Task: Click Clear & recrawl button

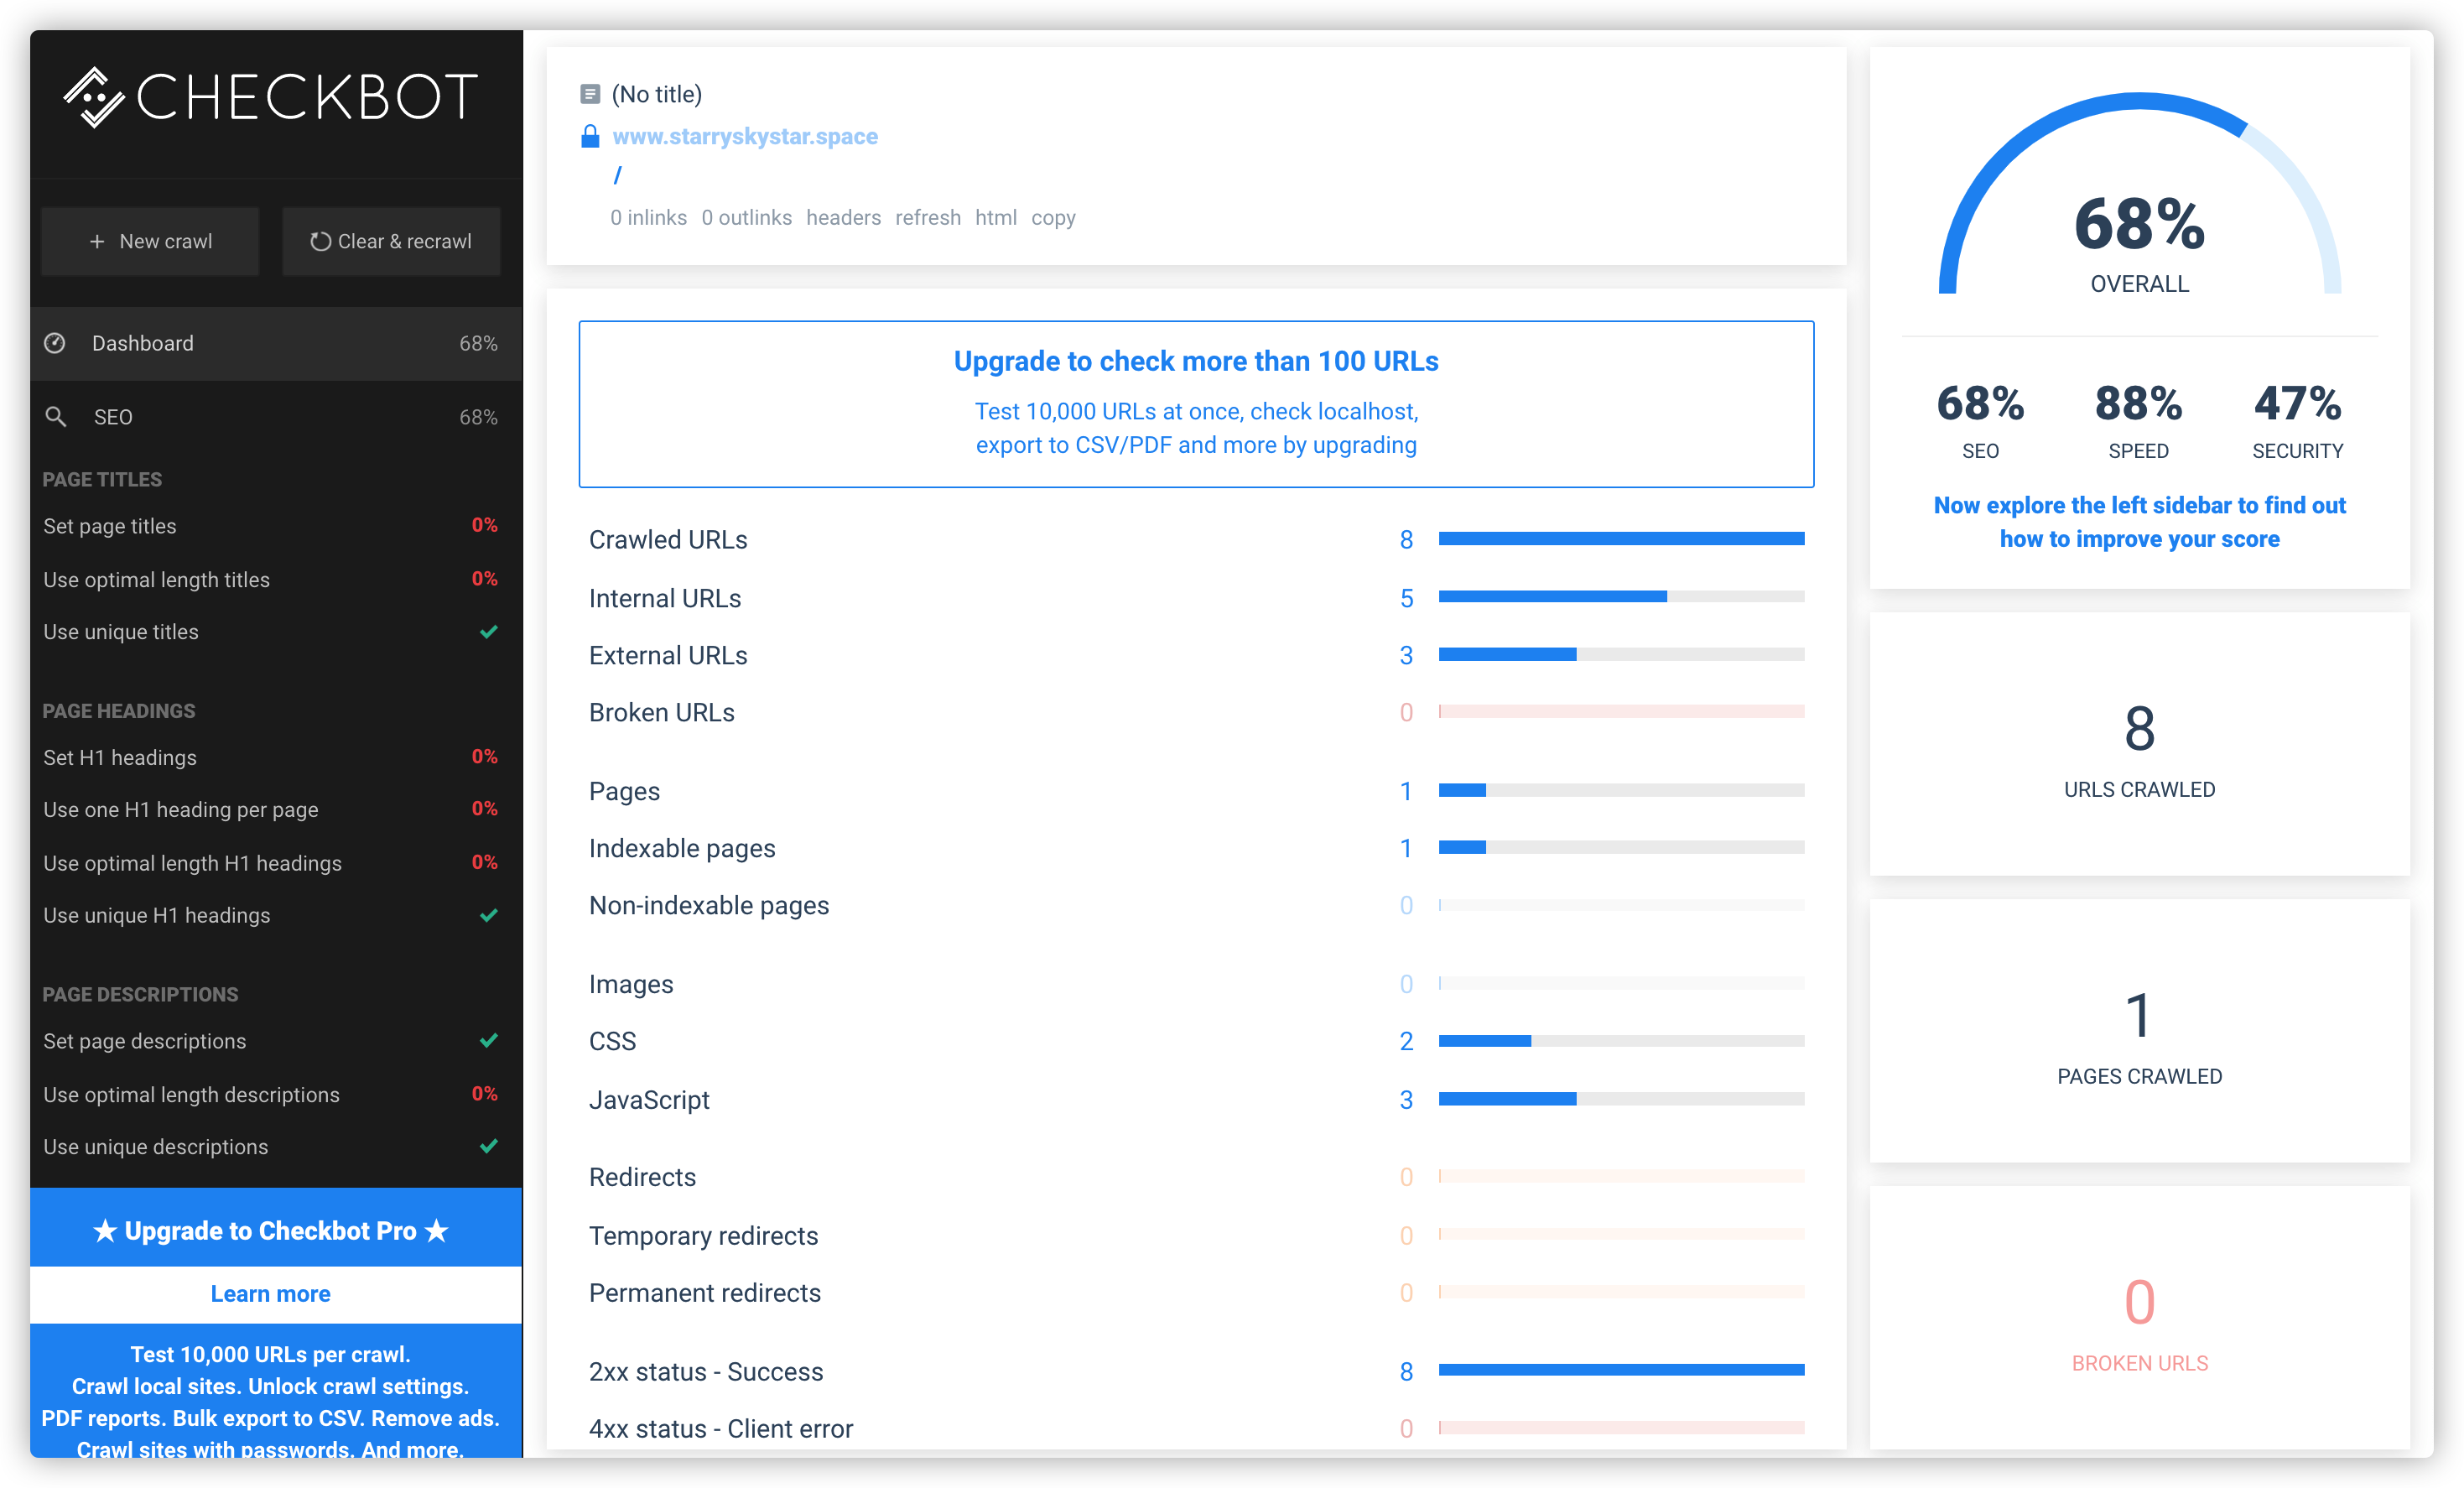Action: click(391, 241)
